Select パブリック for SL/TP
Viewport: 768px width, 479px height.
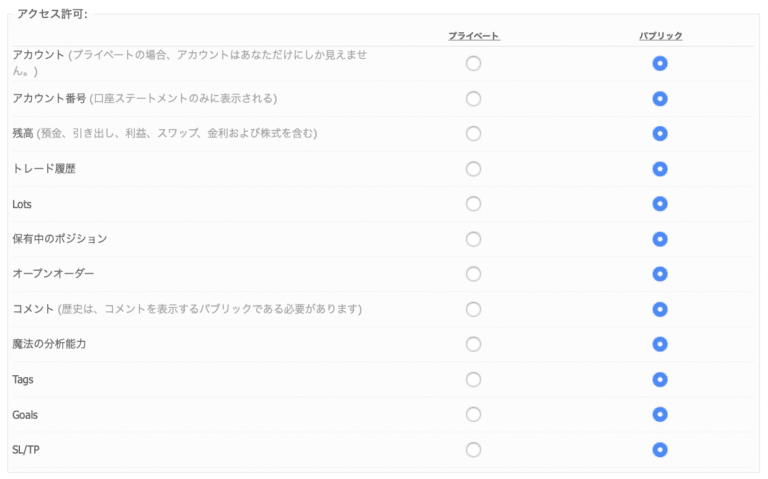pos(660,450)
